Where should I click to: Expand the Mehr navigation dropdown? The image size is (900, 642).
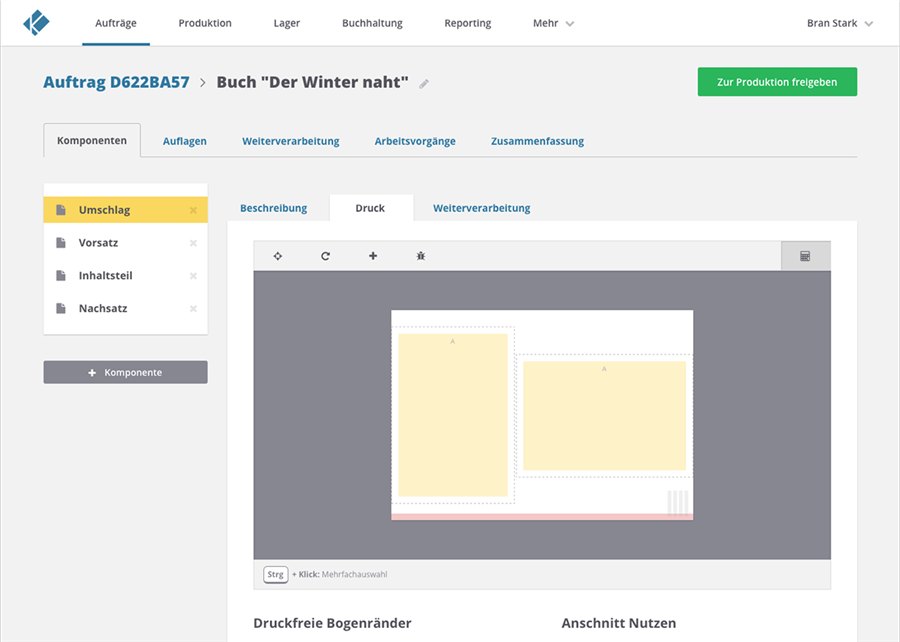point(553,23)
